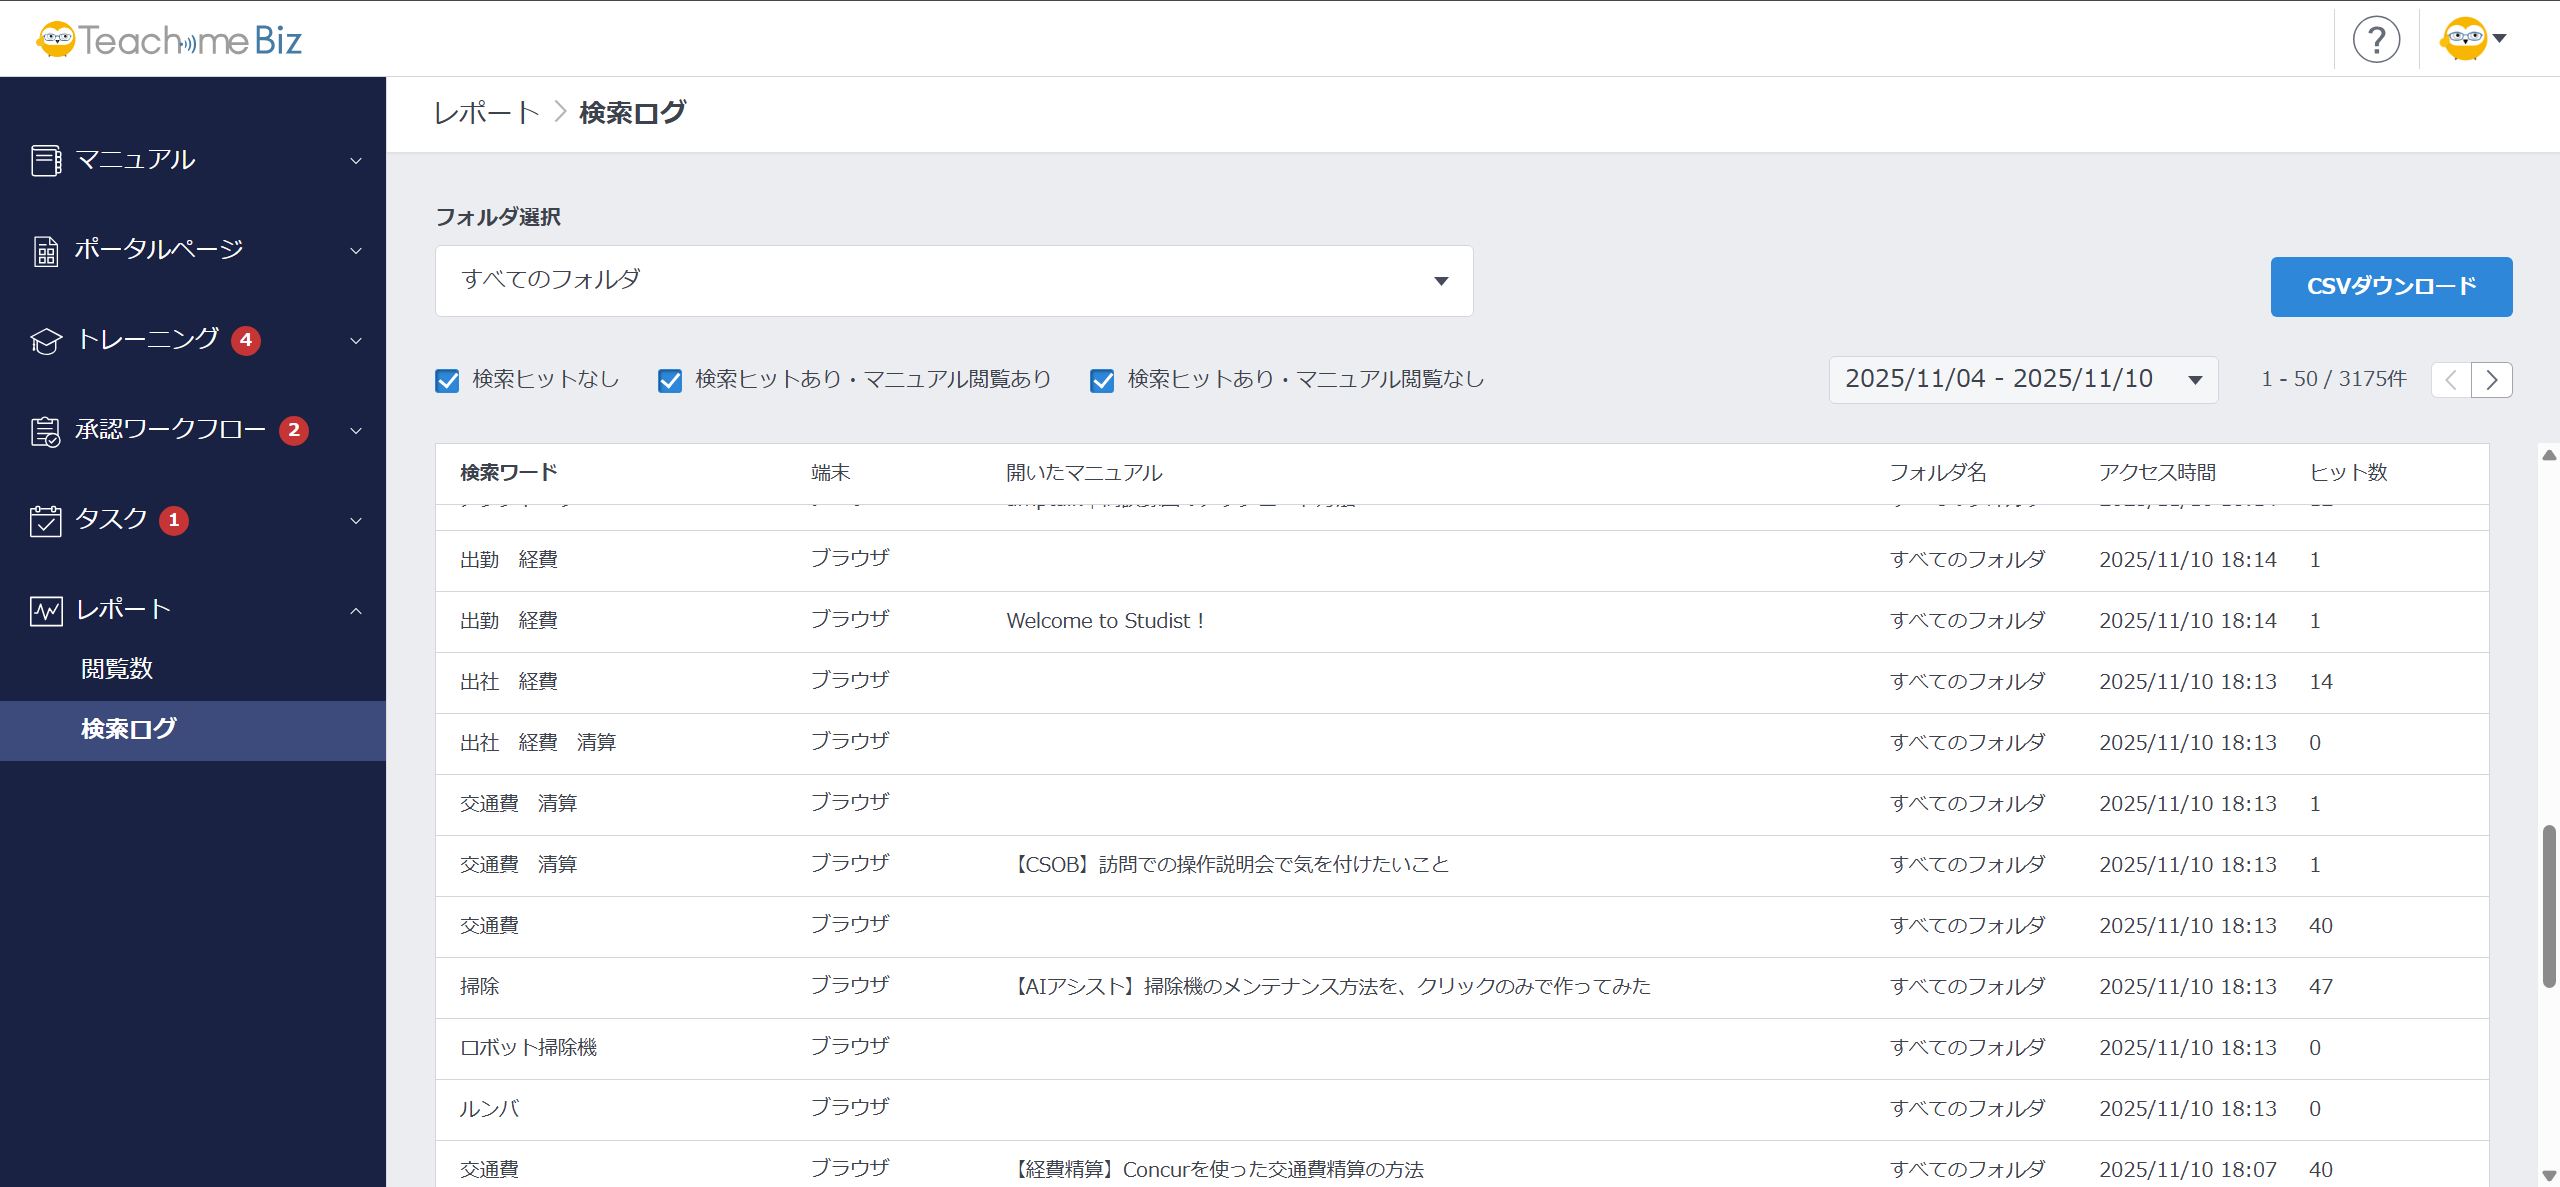The image size is (2560, 1187).
Task: Uncheck 検索ヒットあり・マニュアル閲覧なし filter
Action: (1102, 380)
